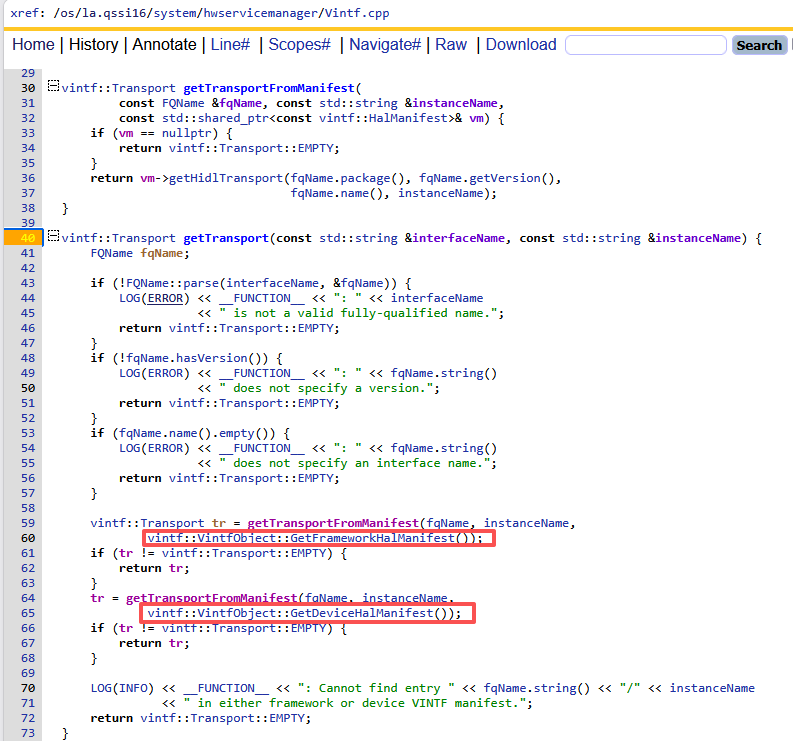The width and height of the screenshot is (793, 741).
Task: Click LOG(INFO) on line 70
Action: [x=122, y=688]
